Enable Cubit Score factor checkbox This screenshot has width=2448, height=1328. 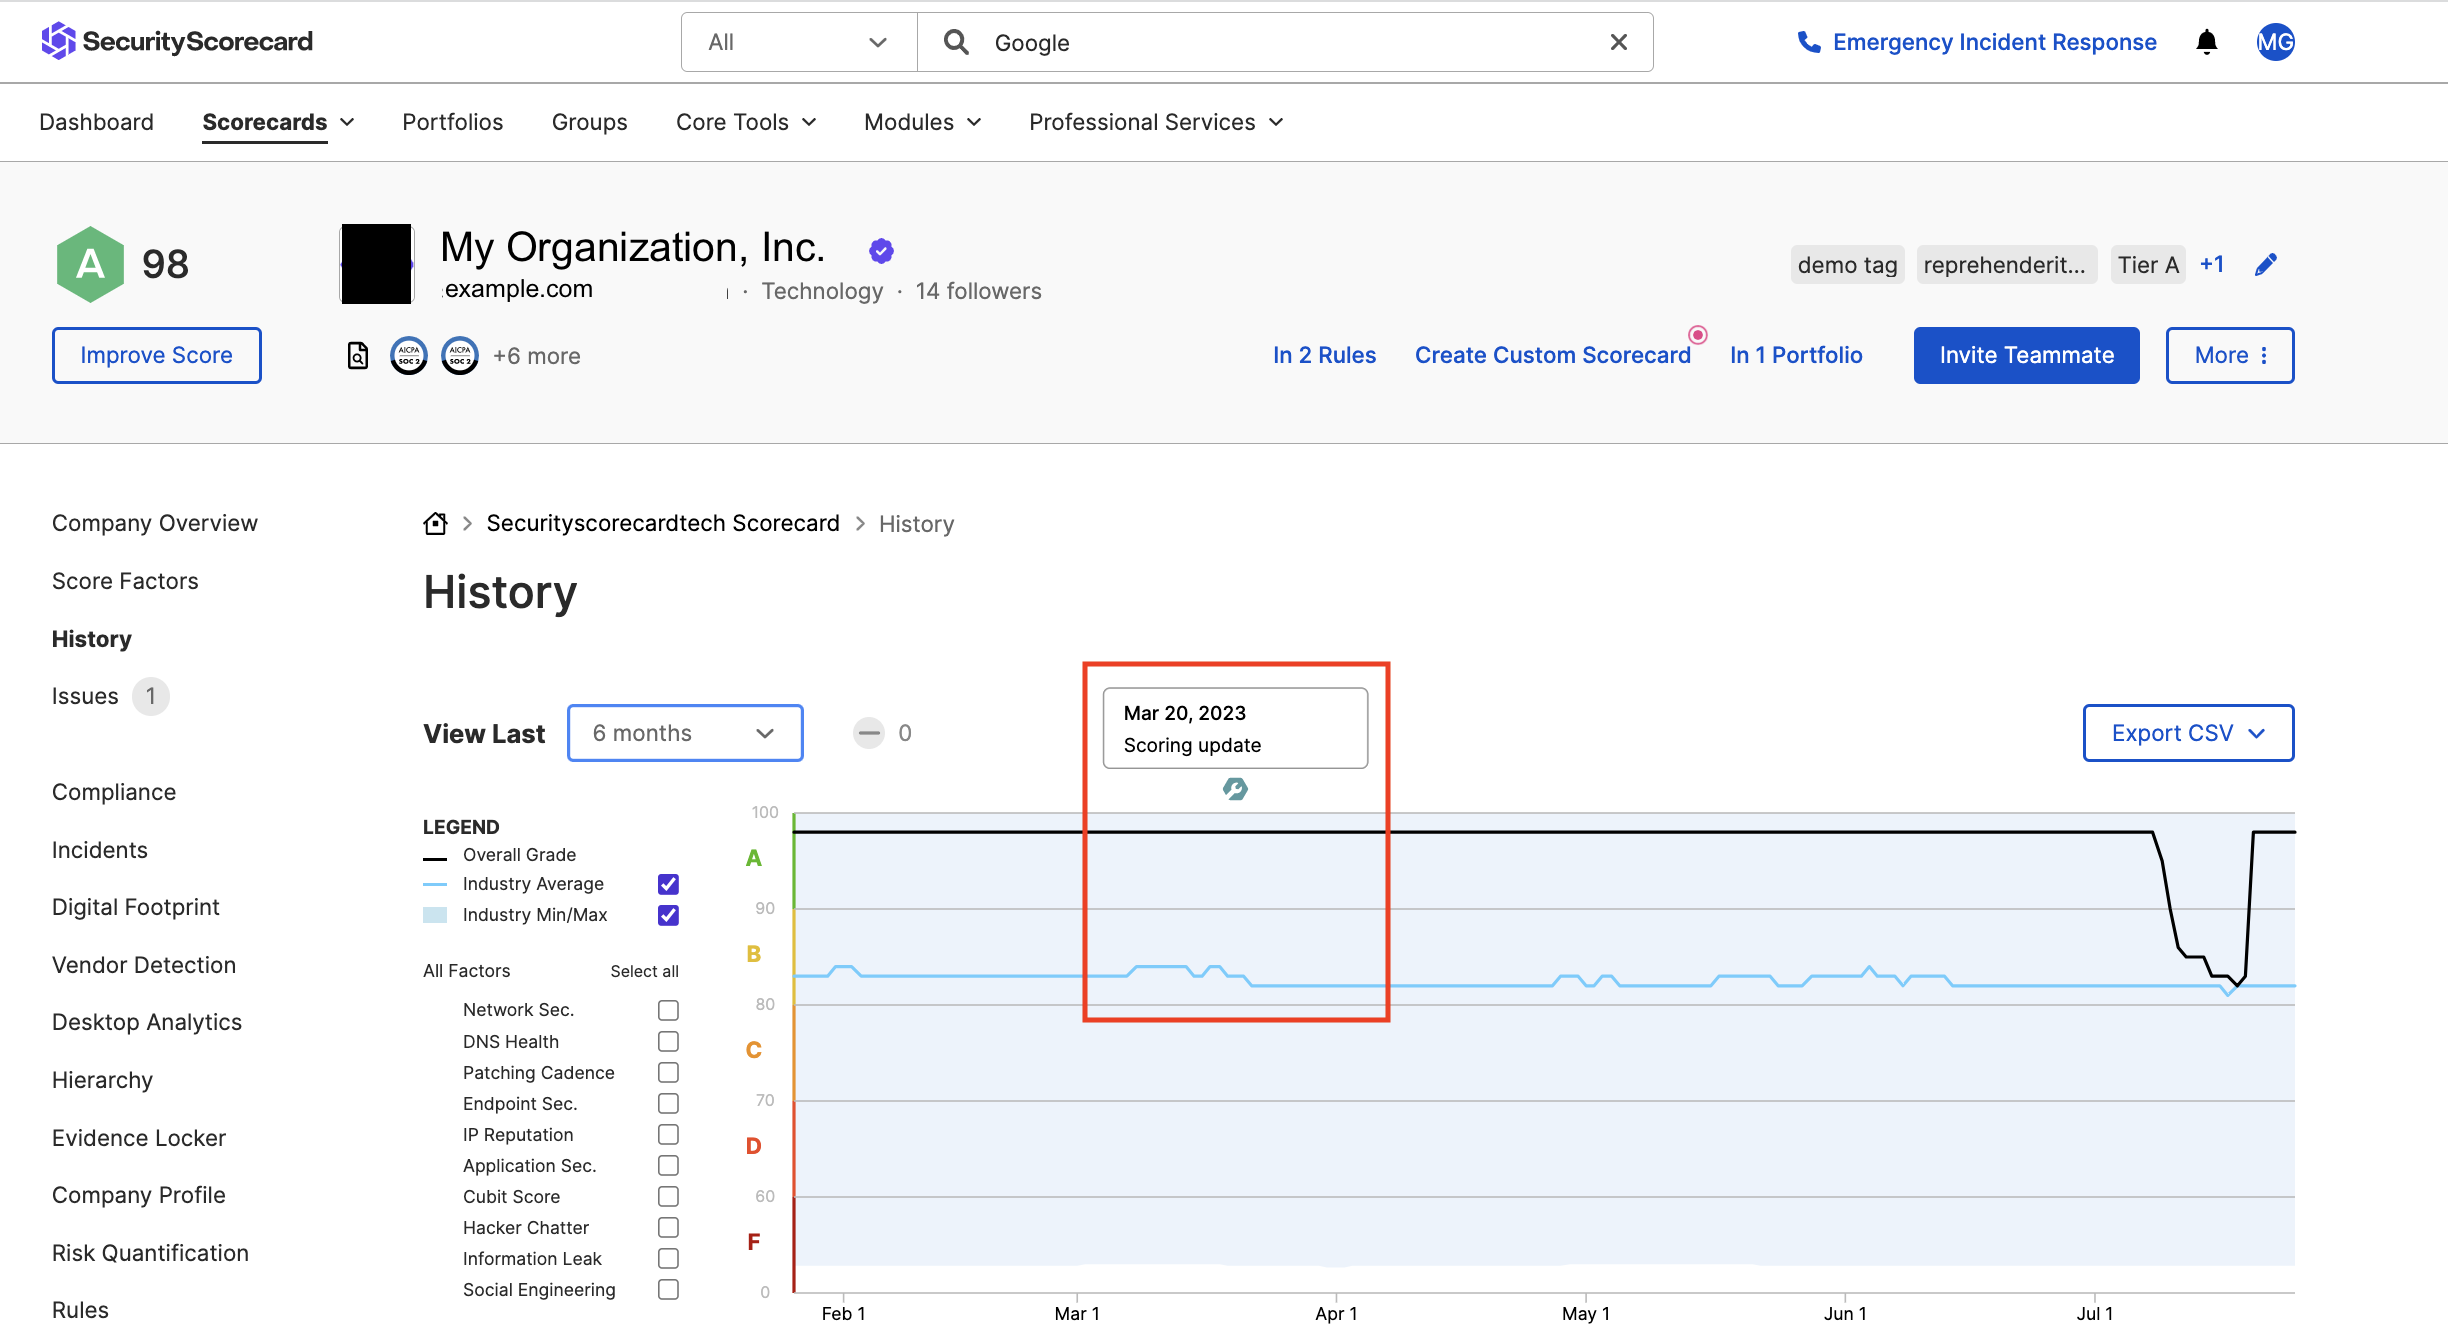[668, 1196]
